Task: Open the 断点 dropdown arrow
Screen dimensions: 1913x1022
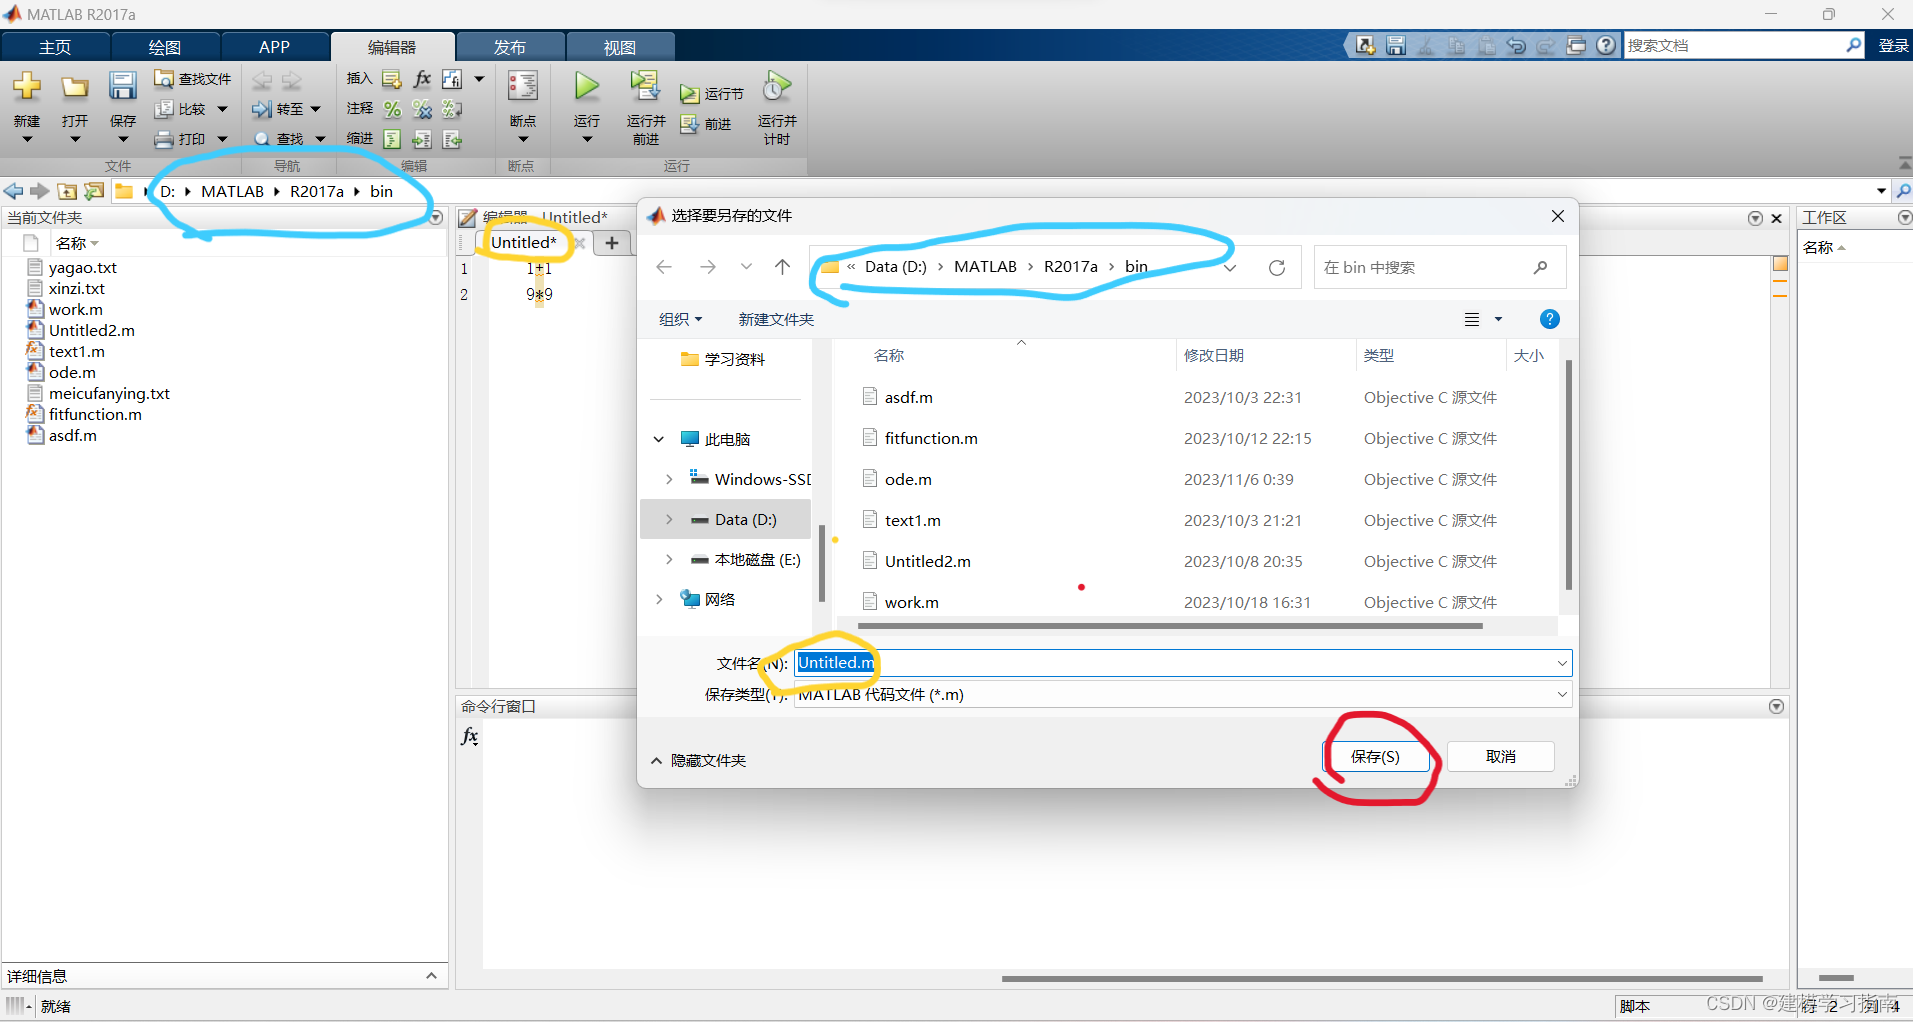Action: click(523, 139)
